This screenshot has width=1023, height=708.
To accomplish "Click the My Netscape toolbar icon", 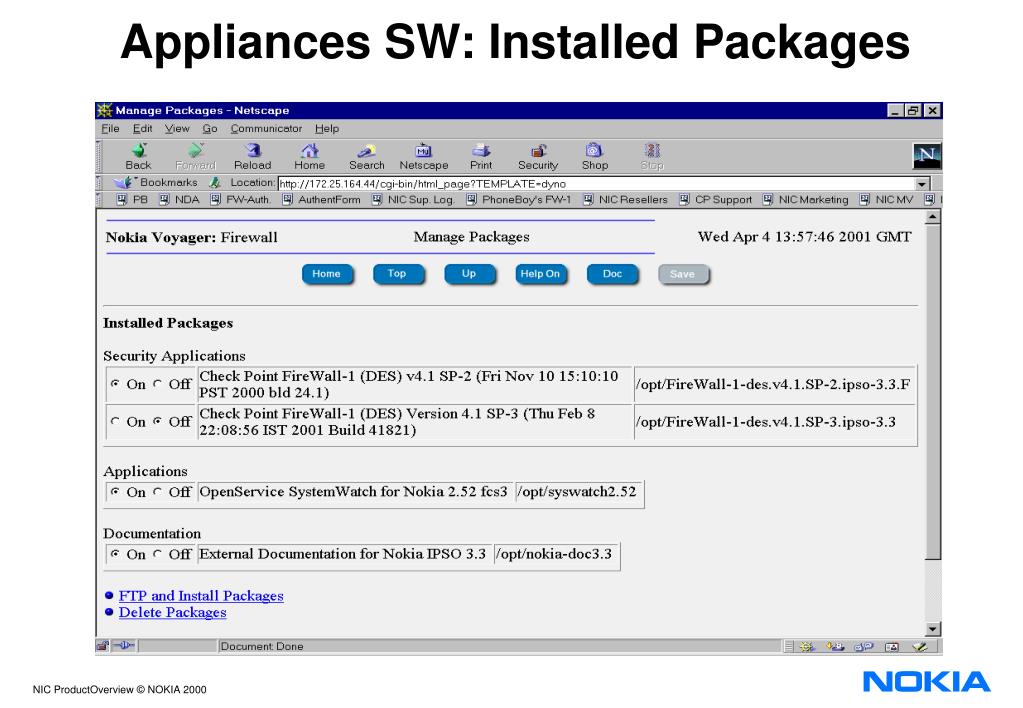I will pos(423,157).
